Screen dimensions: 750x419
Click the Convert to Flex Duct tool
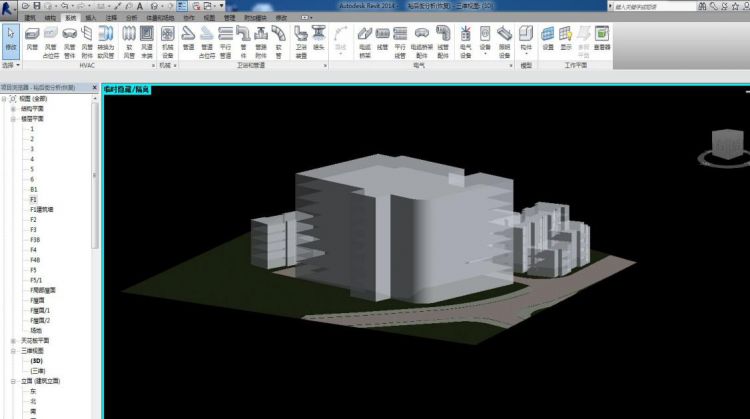click(x=106, y=42)
